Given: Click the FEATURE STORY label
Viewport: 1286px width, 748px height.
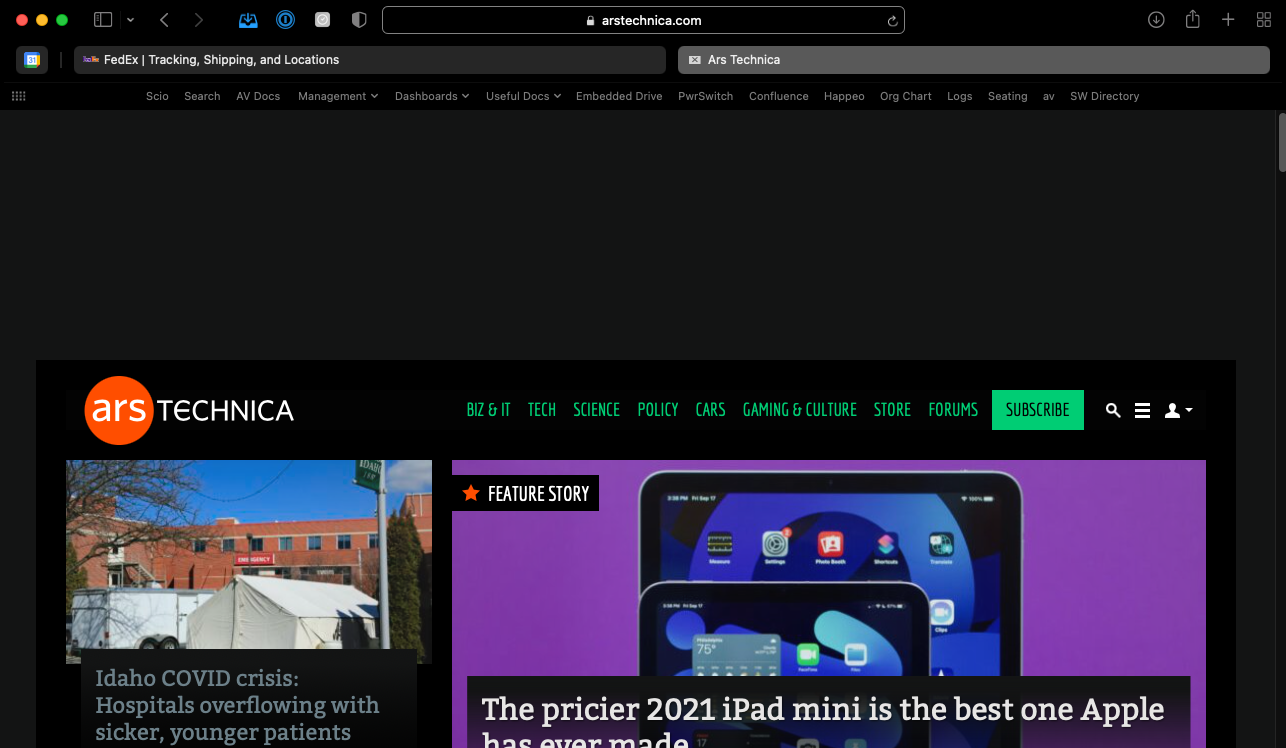Looking at the screenshot, I should point(525,493).
